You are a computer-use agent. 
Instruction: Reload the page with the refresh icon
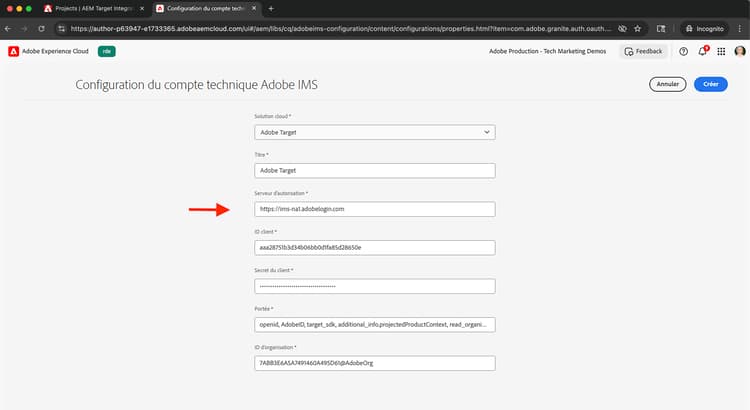pyautogui.click(x=42, y=29)
